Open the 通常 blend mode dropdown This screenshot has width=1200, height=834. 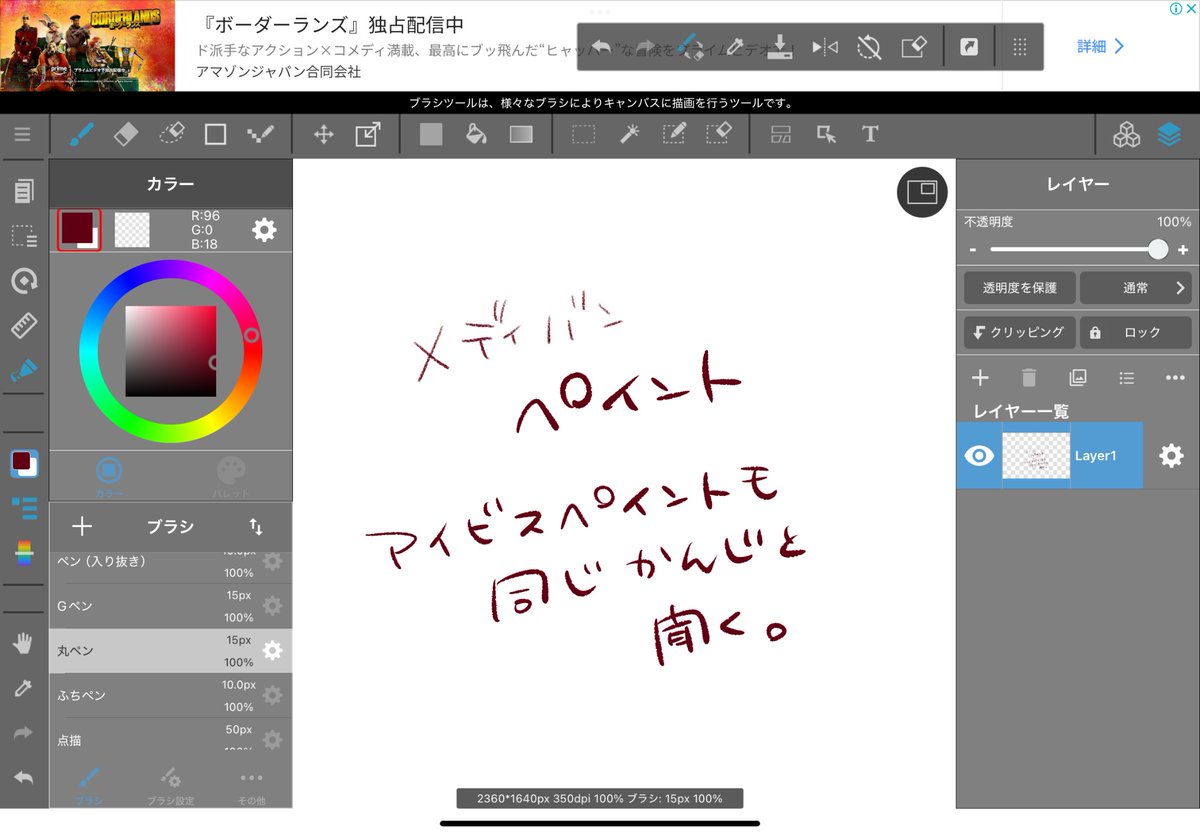[1135, 288]
